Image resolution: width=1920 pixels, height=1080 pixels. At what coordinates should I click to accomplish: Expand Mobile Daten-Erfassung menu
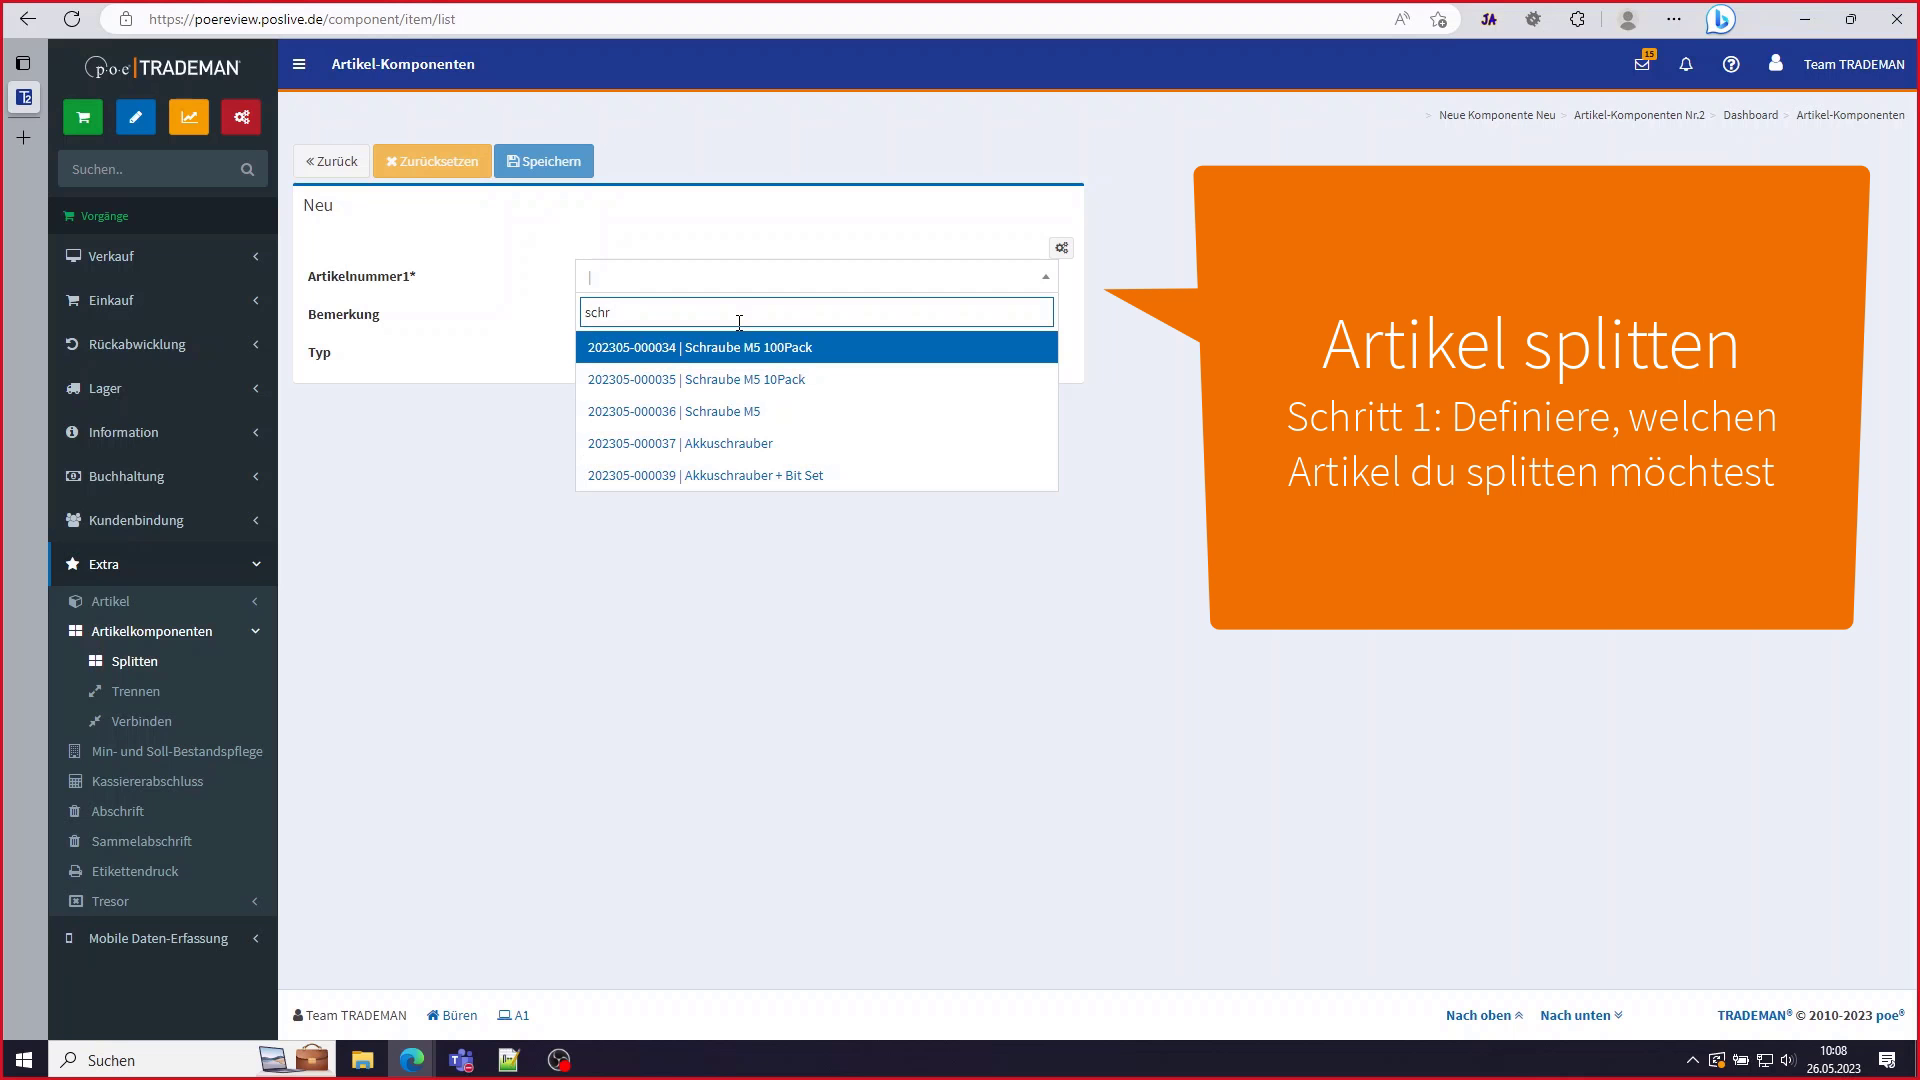click(x=163, y=938)
